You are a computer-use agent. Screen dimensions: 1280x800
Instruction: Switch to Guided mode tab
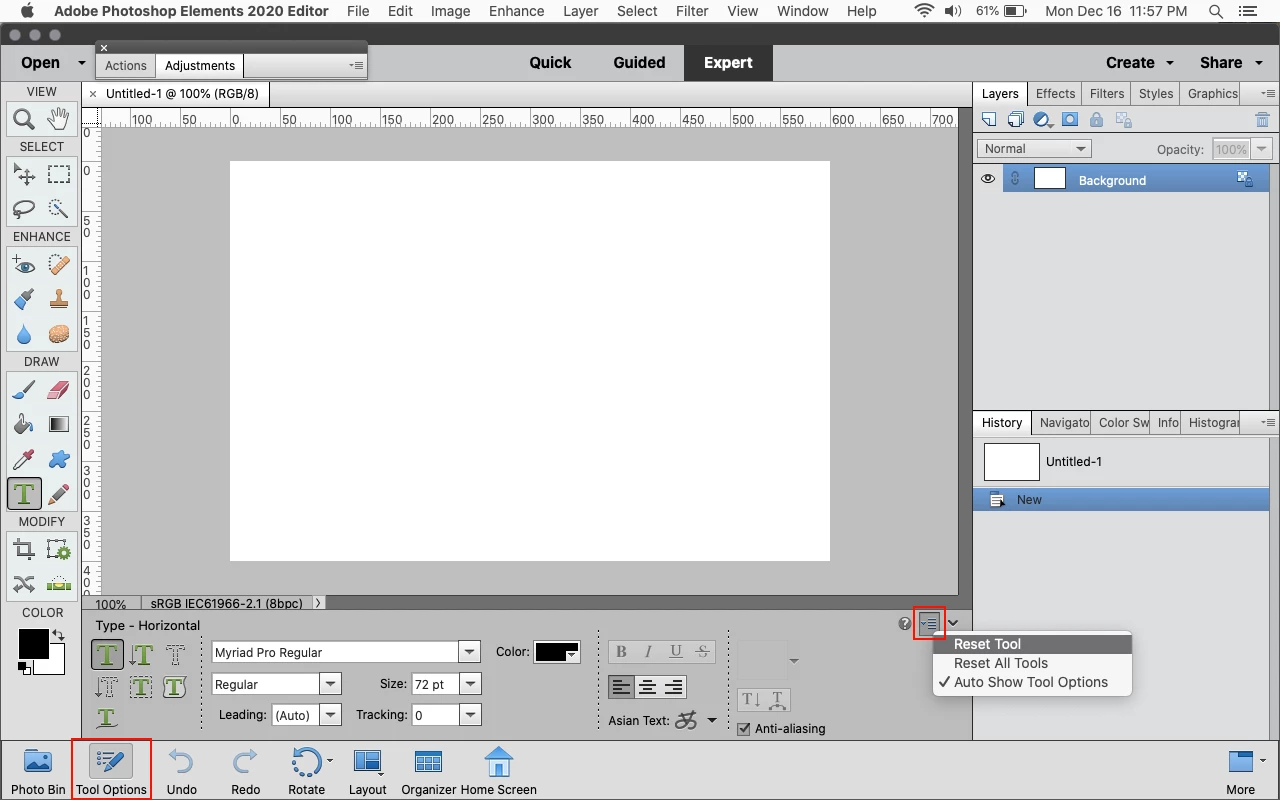(639, 62)
